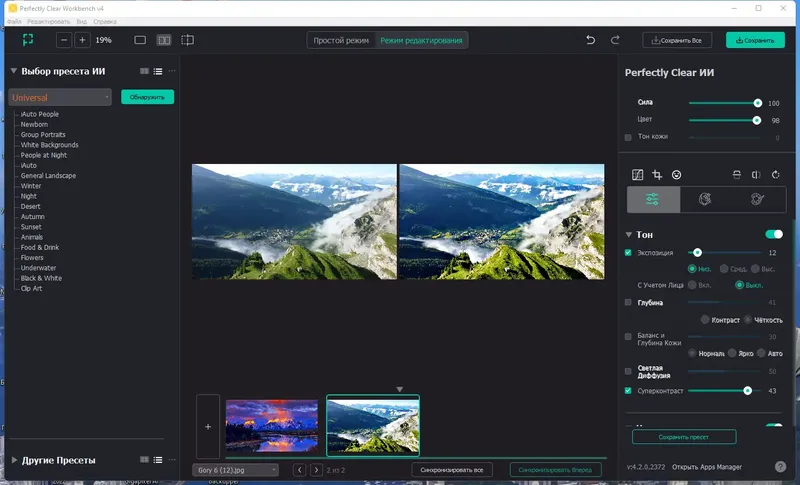Expand the Другие Пресеты section
Screen dimensions: 800x485
coord(15,460)
